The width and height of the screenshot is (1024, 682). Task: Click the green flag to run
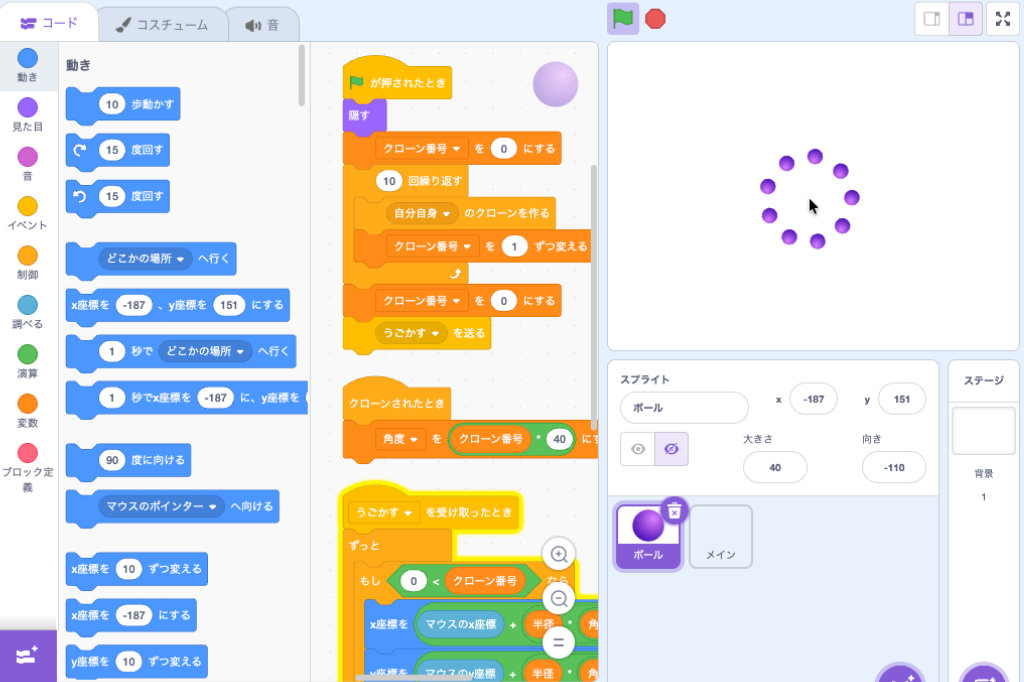[623, 18]
